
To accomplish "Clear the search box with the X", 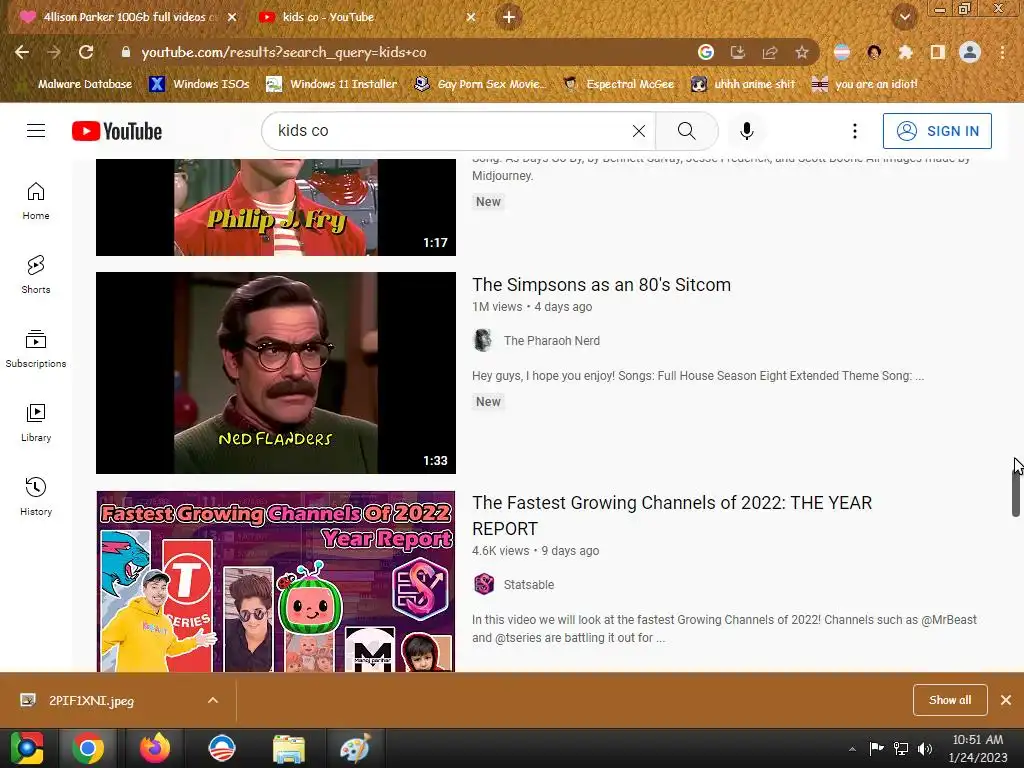I will coord(639,131).
